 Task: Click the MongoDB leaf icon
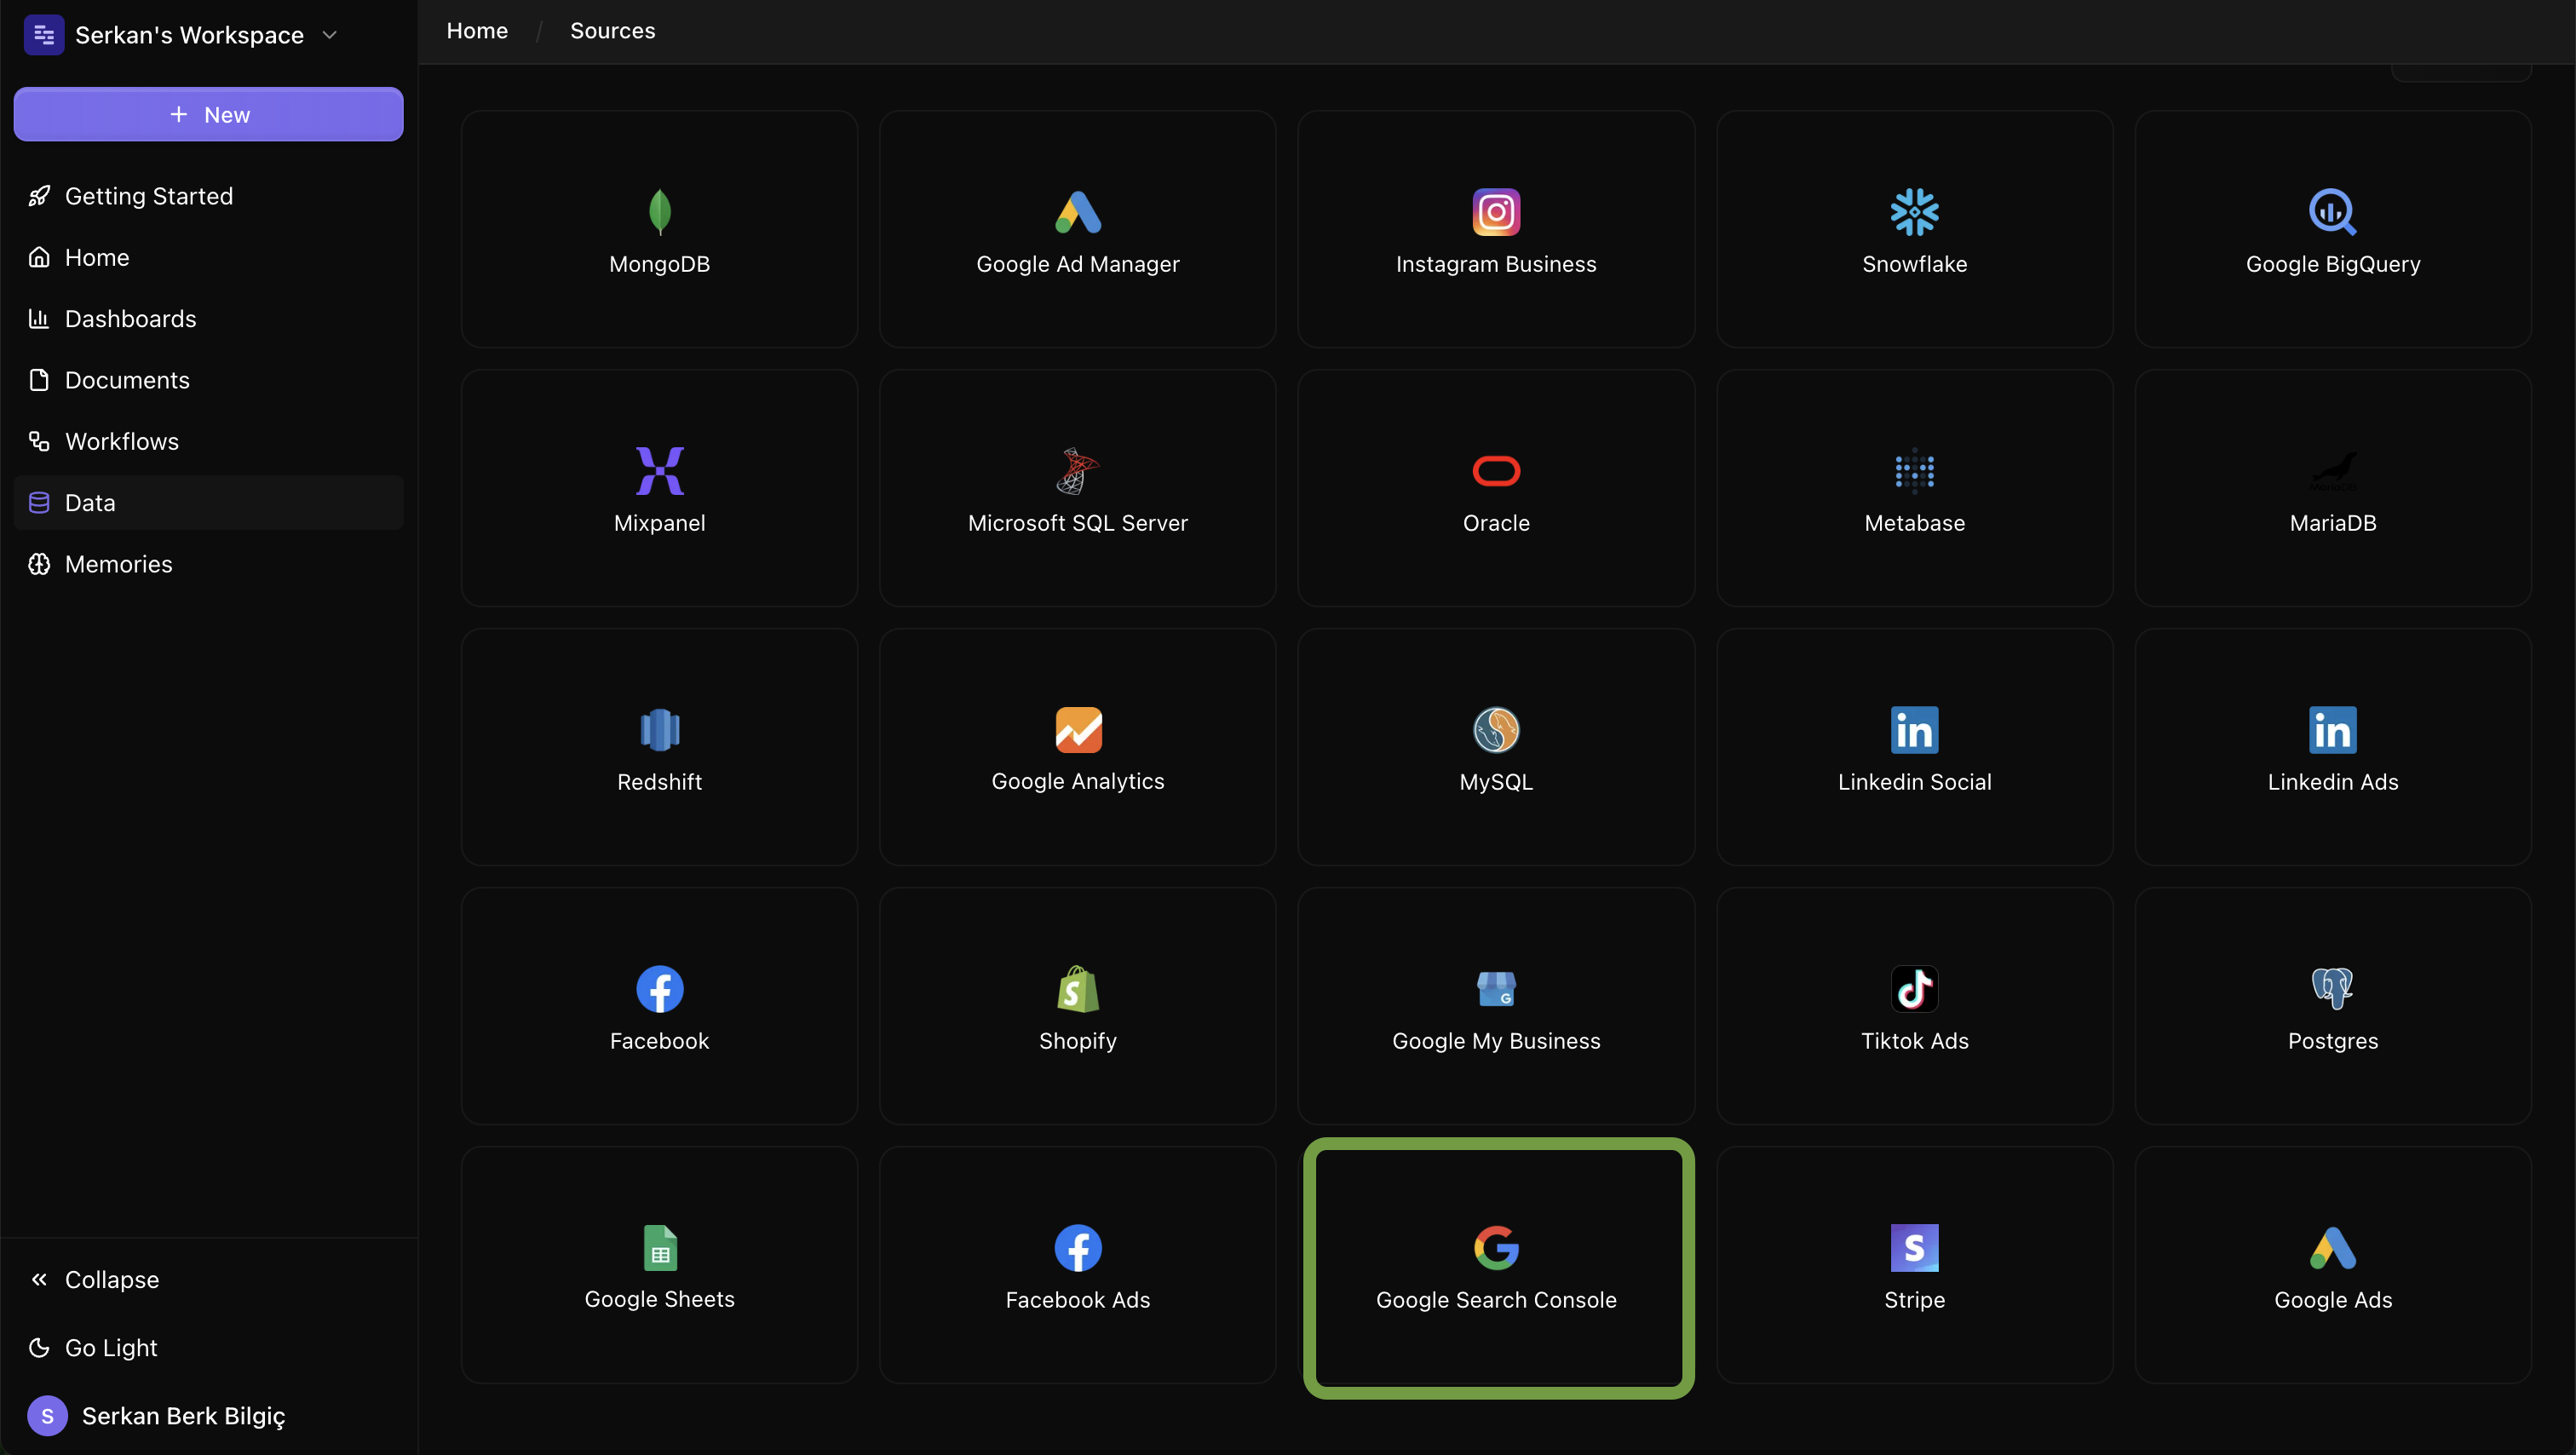(659, 211)
